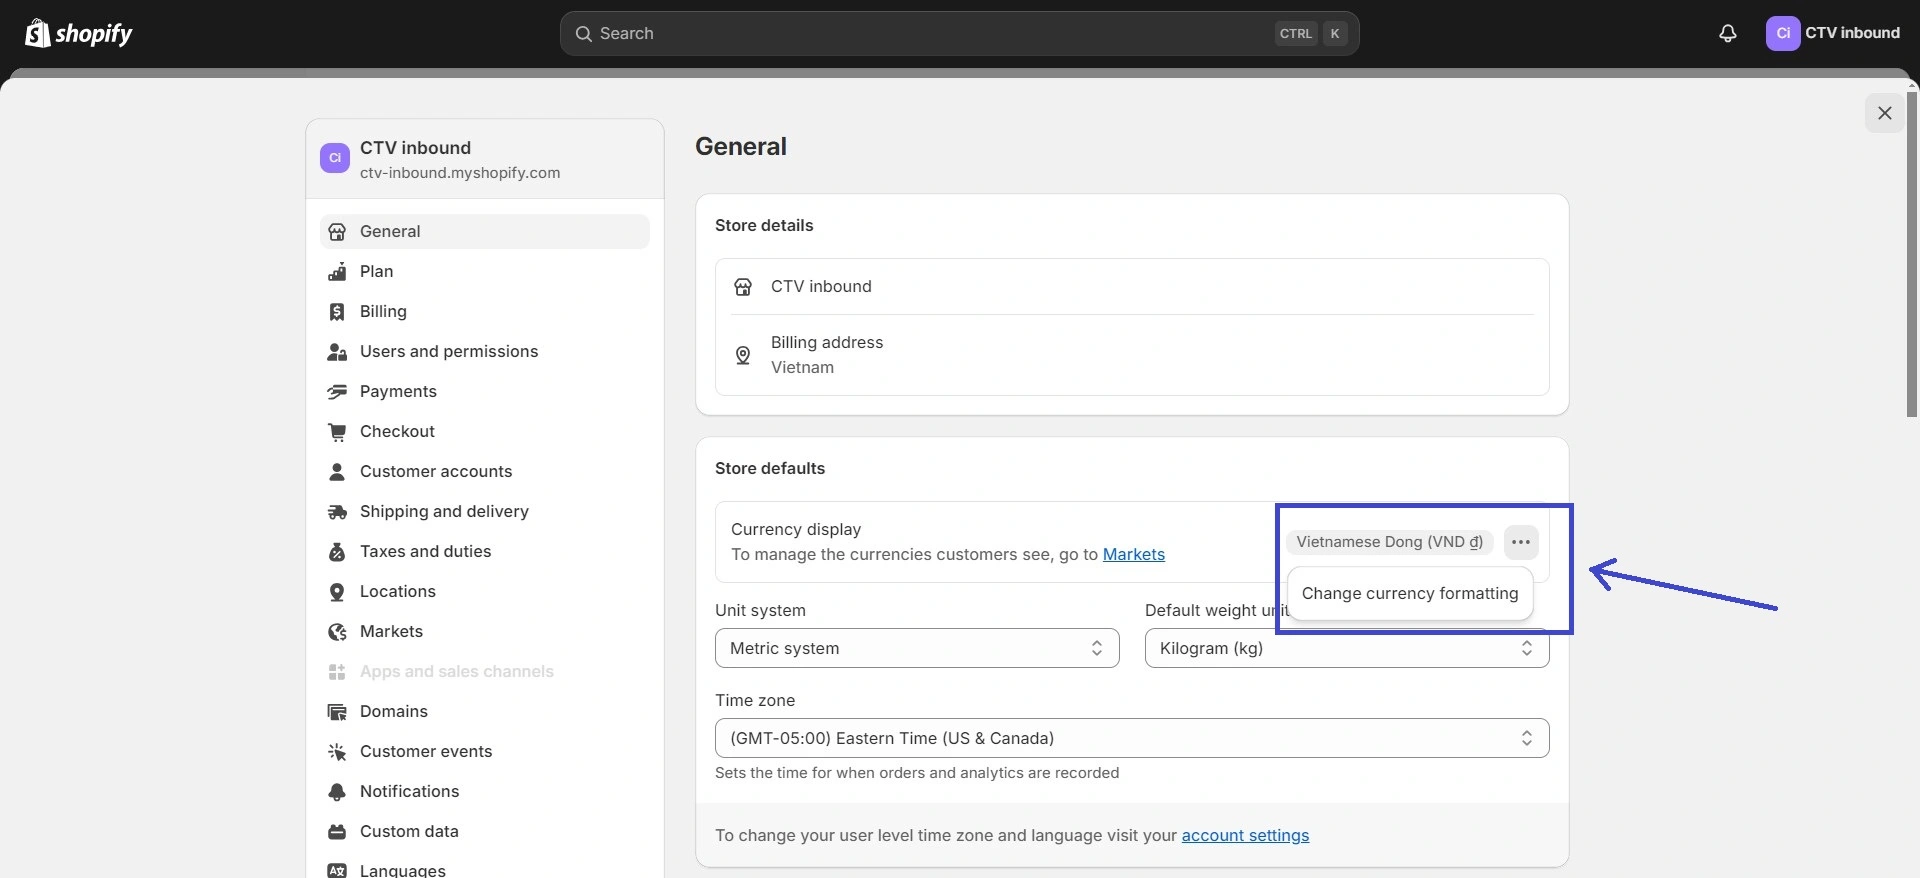Click the Customer accounts person icon
1920x878 pixels.
point(337,472)
